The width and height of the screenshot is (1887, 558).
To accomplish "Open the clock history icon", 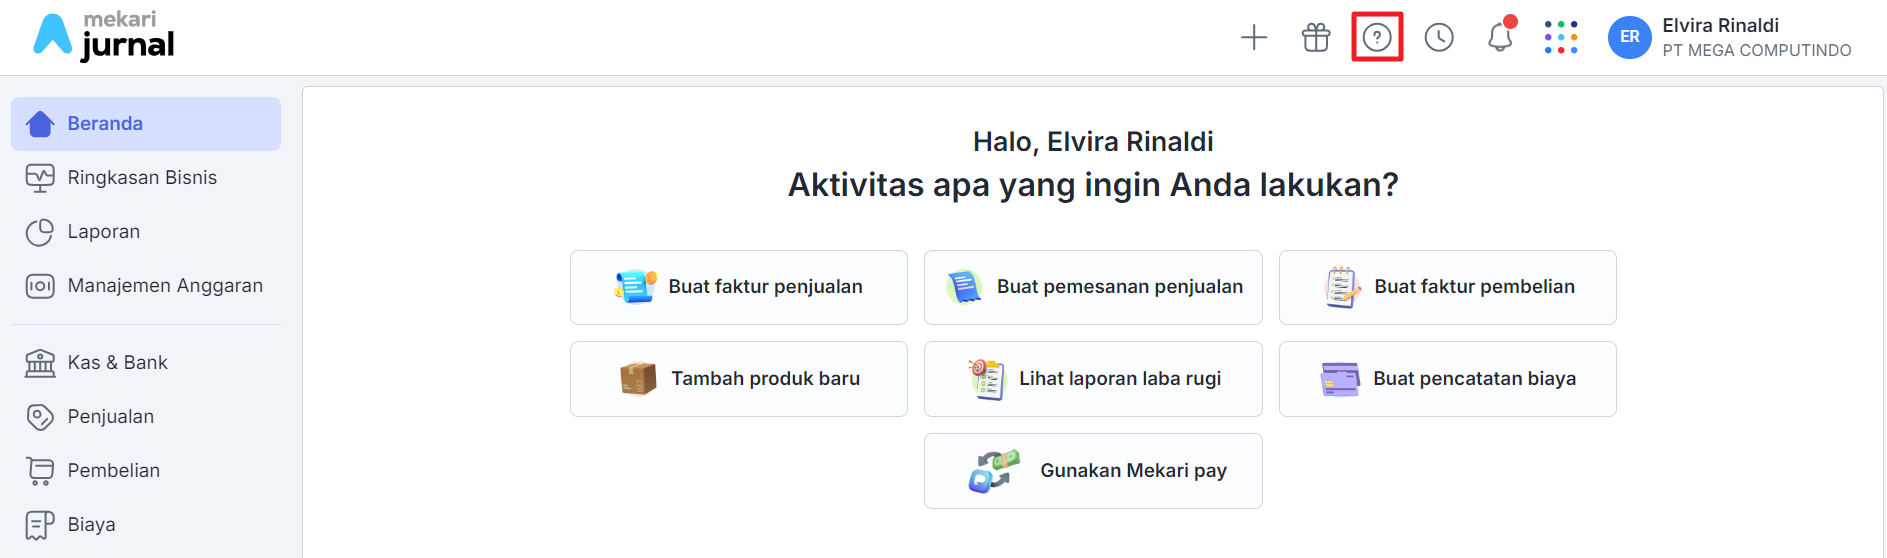I will (x=1439, y=38).
